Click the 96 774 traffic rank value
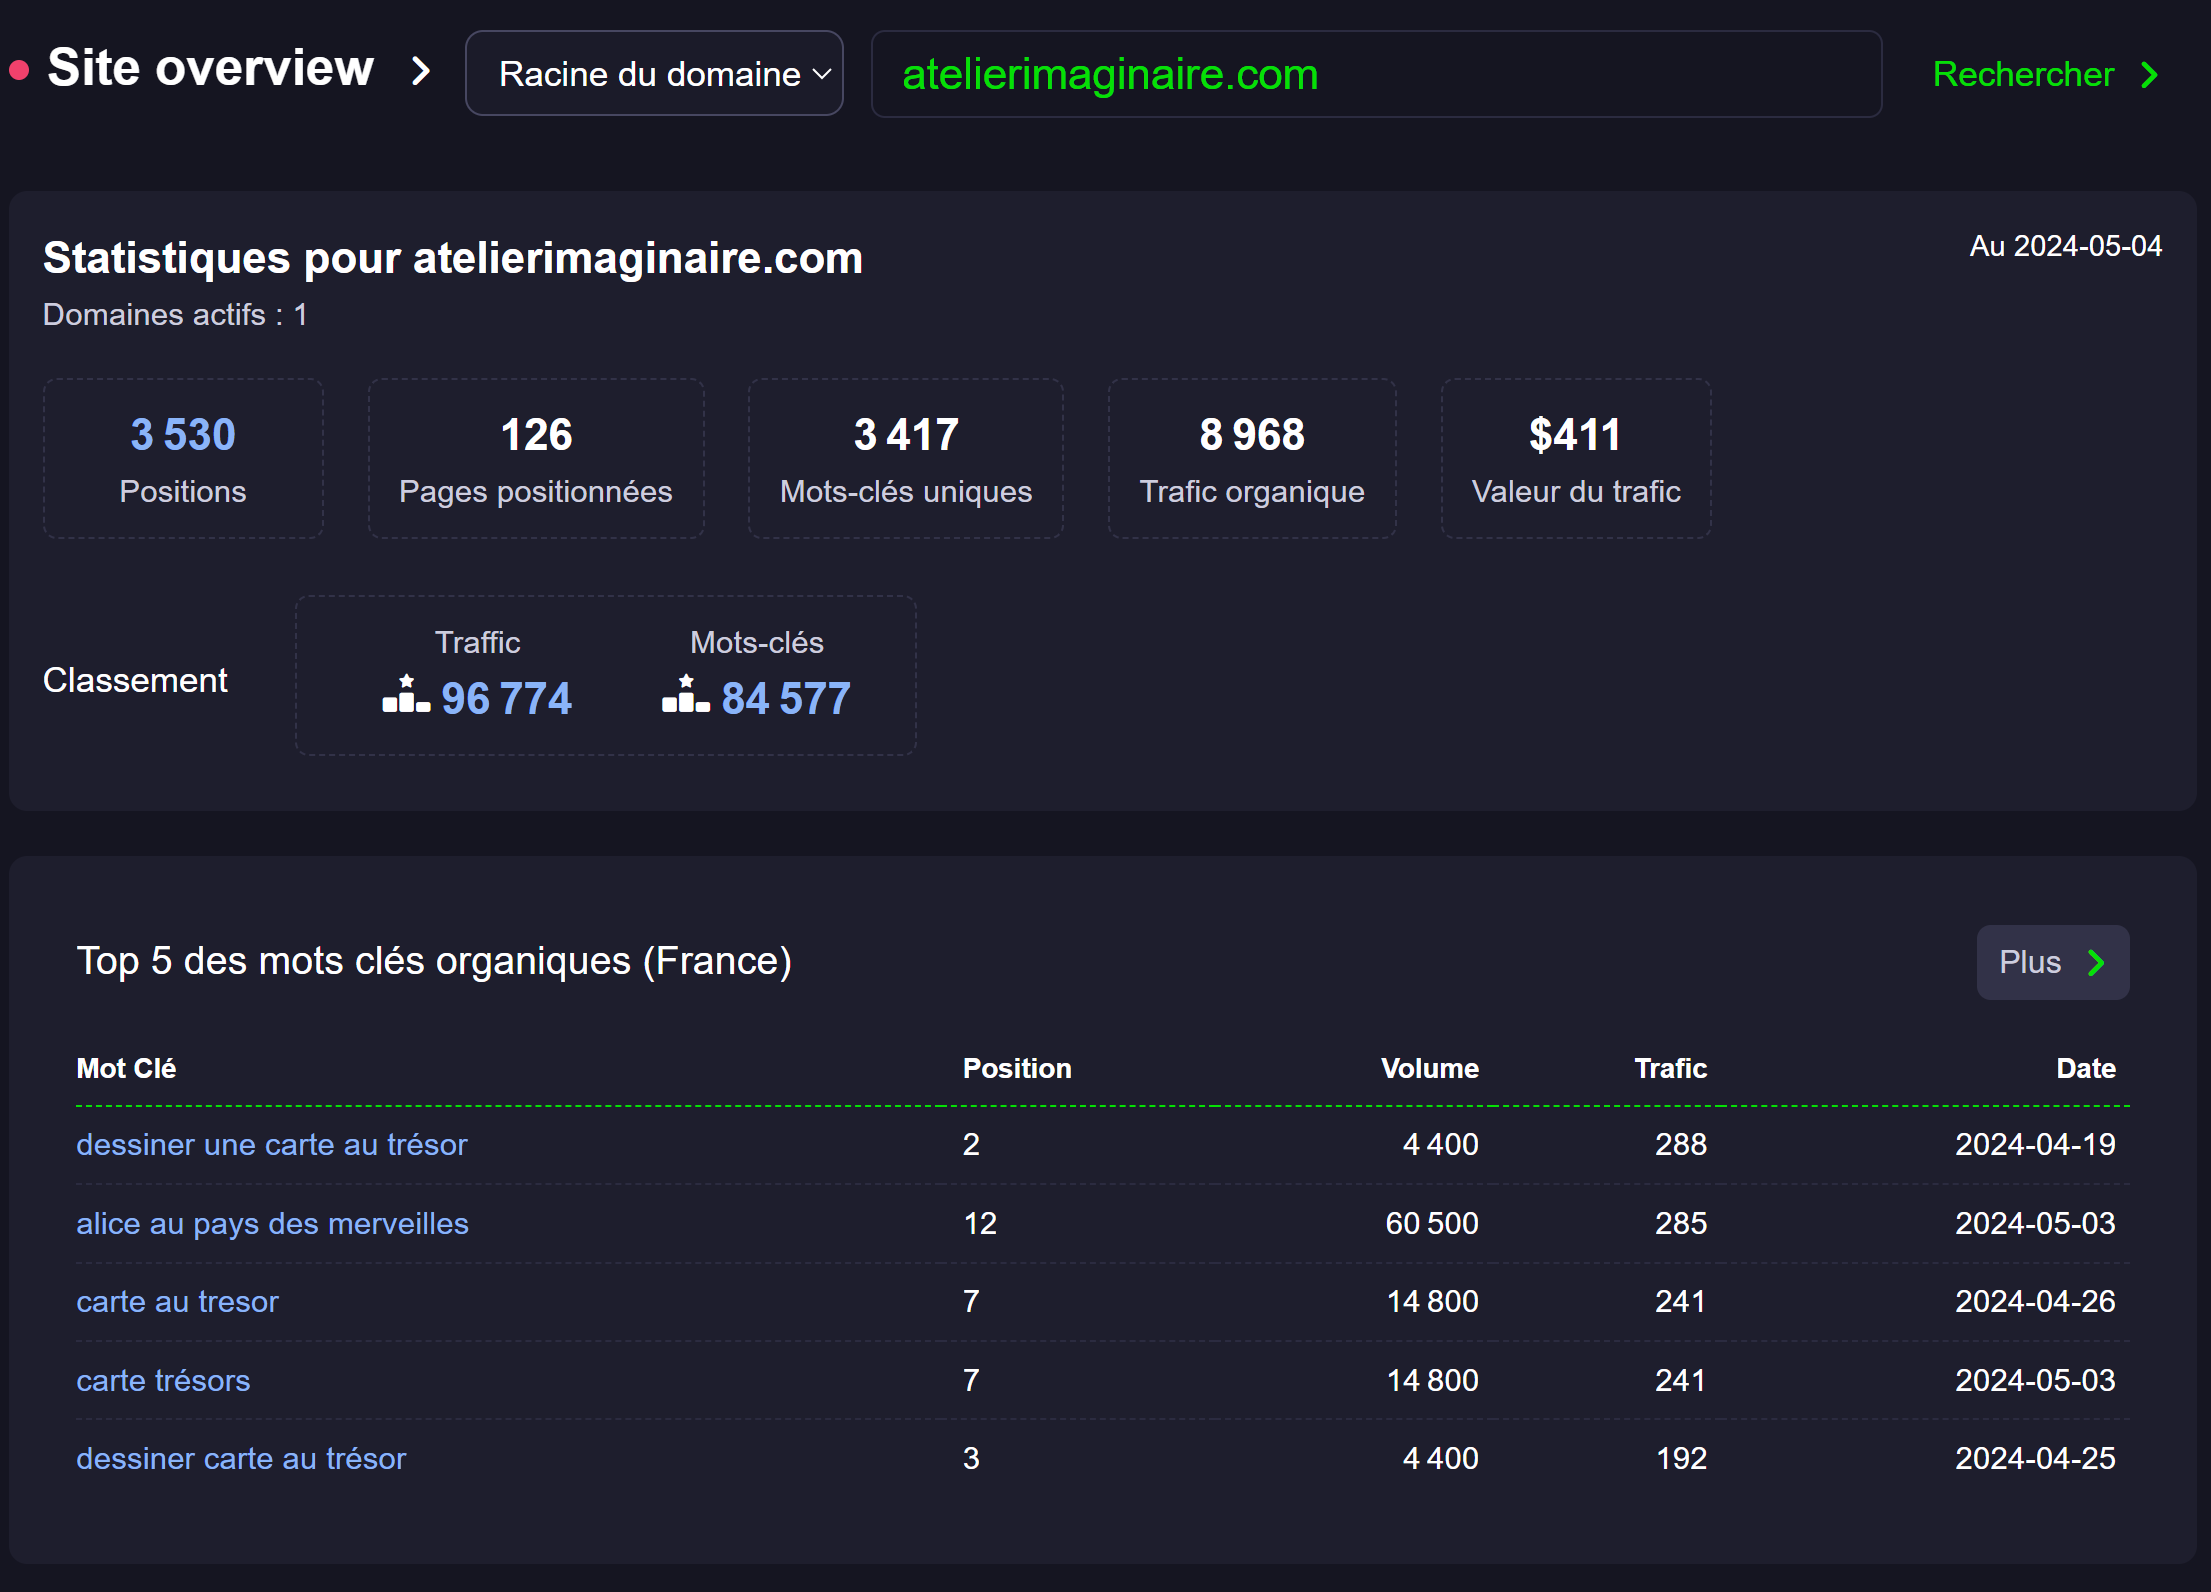Screen dimensions: 2211x1592 (506, 699)
